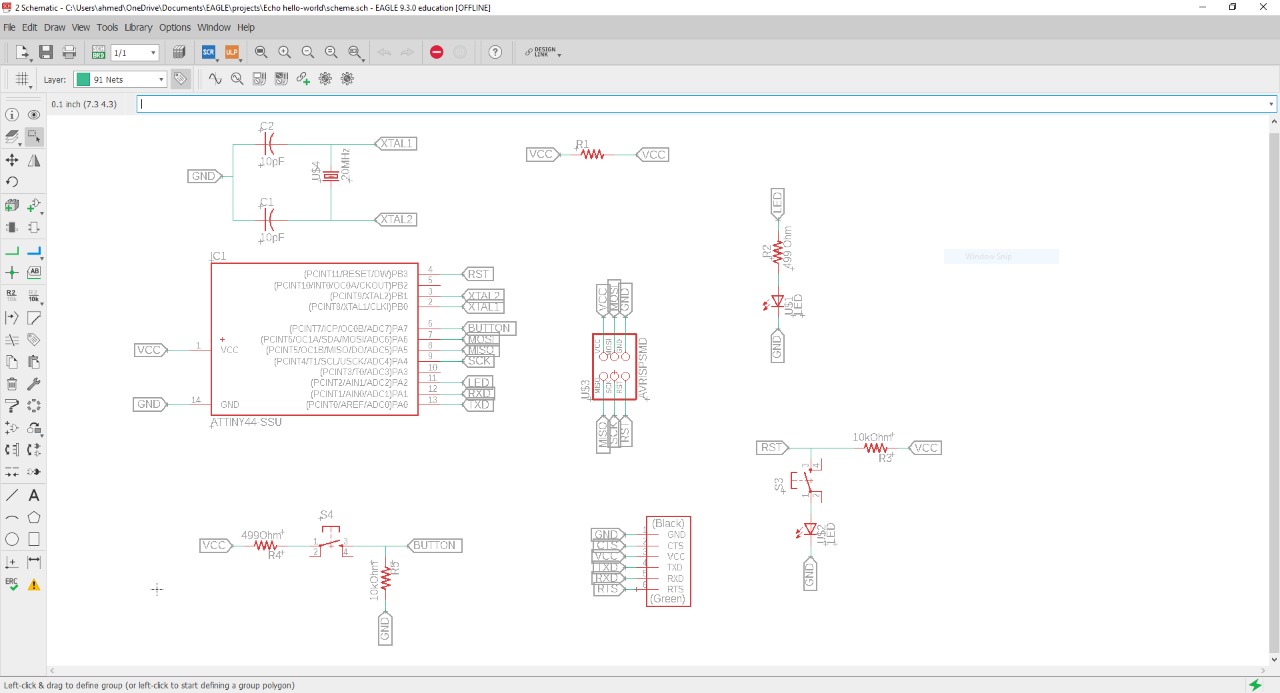
Task: Open the CAM processor icon
Action: [179, 52]
